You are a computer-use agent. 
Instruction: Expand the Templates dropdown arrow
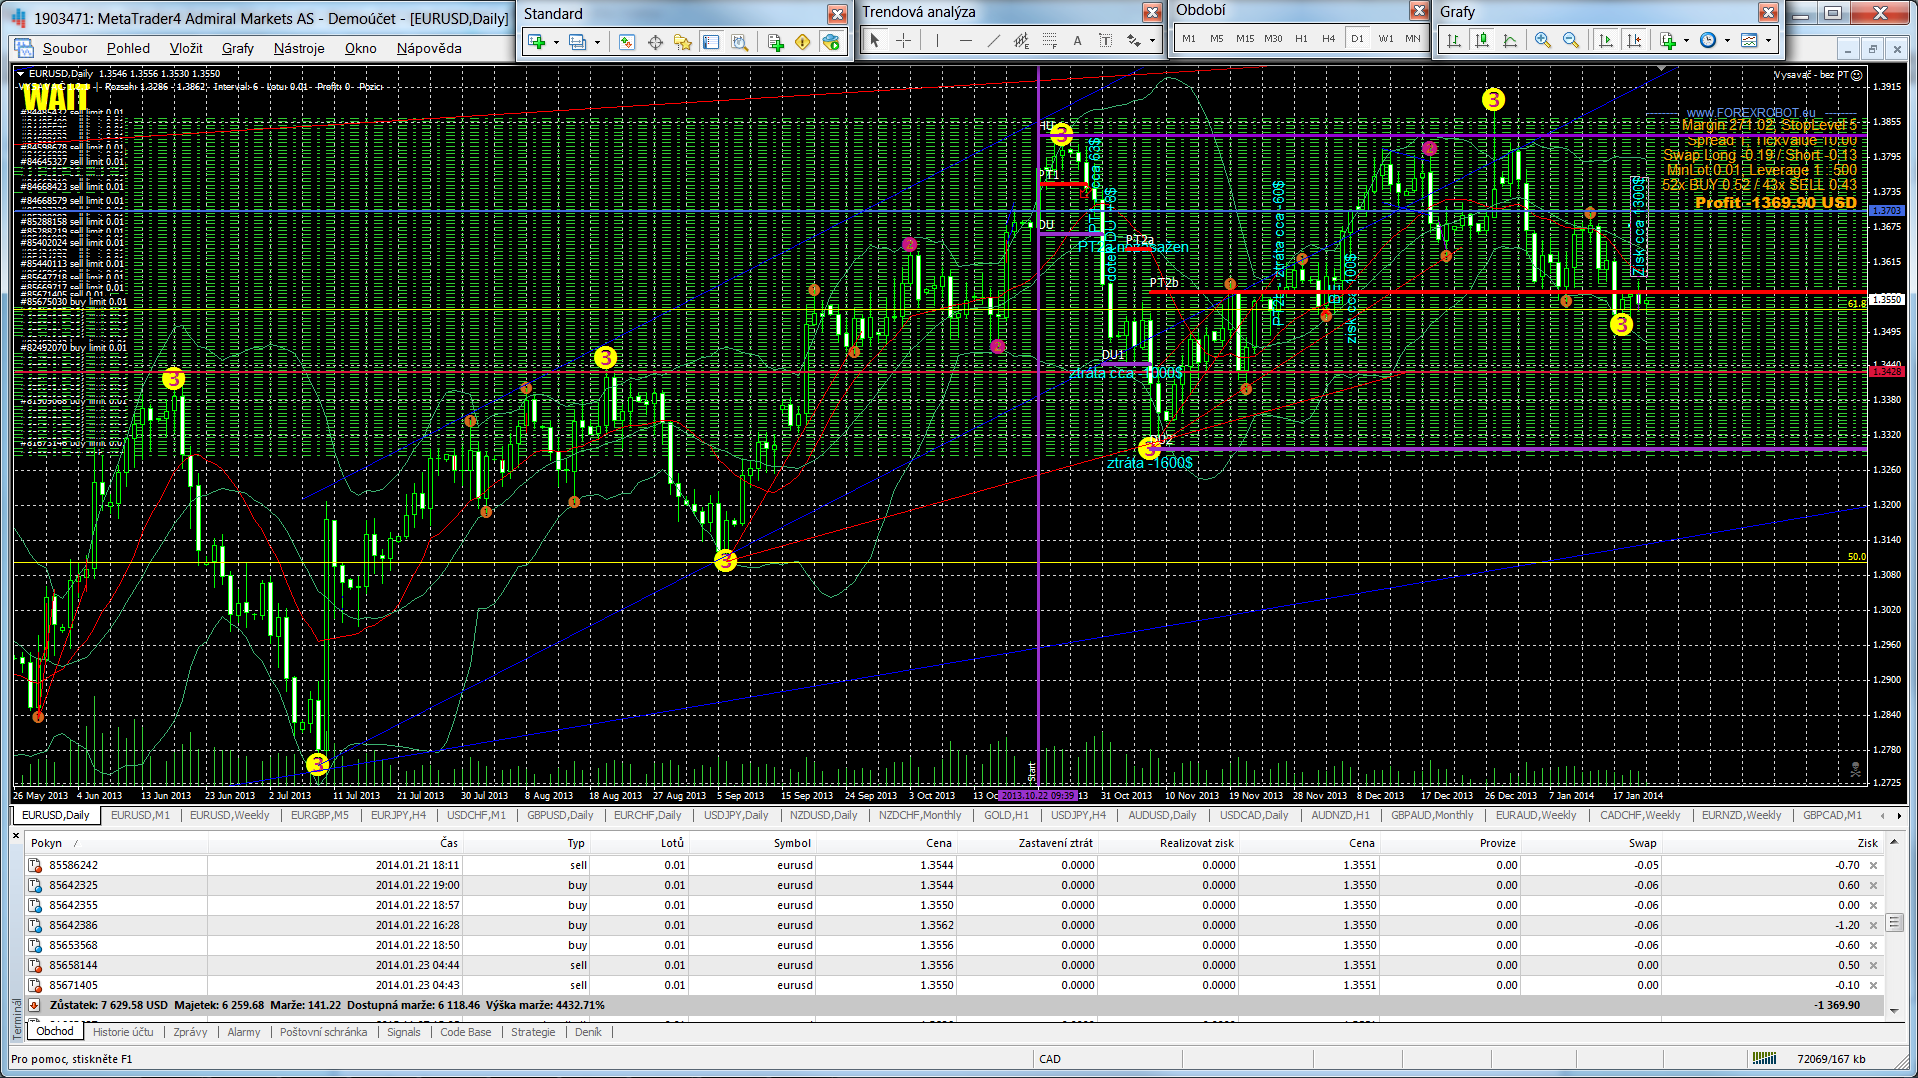click(x=1768, y=41)
